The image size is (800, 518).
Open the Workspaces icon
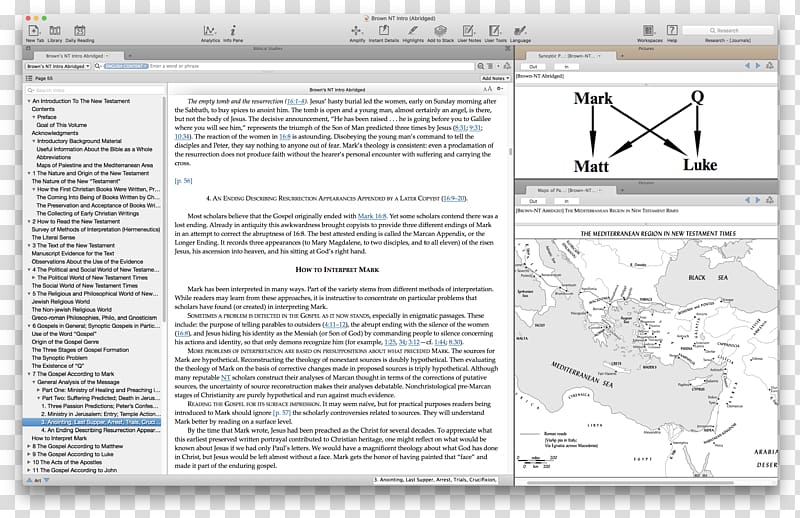[x=648, y=31]
